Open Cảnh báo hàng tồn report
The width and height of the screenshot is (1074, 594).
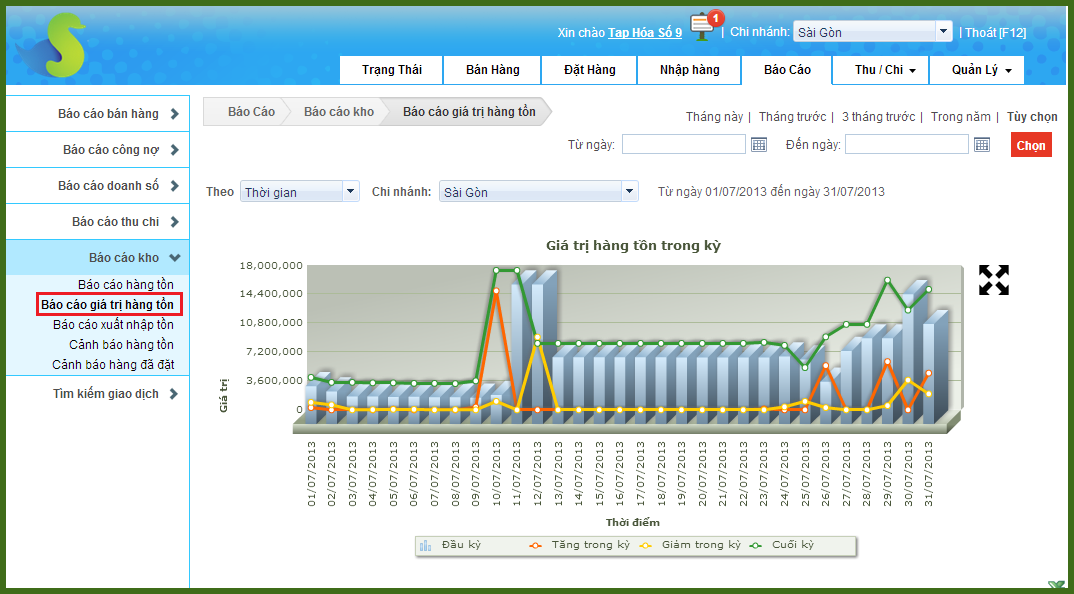point(121,344)
